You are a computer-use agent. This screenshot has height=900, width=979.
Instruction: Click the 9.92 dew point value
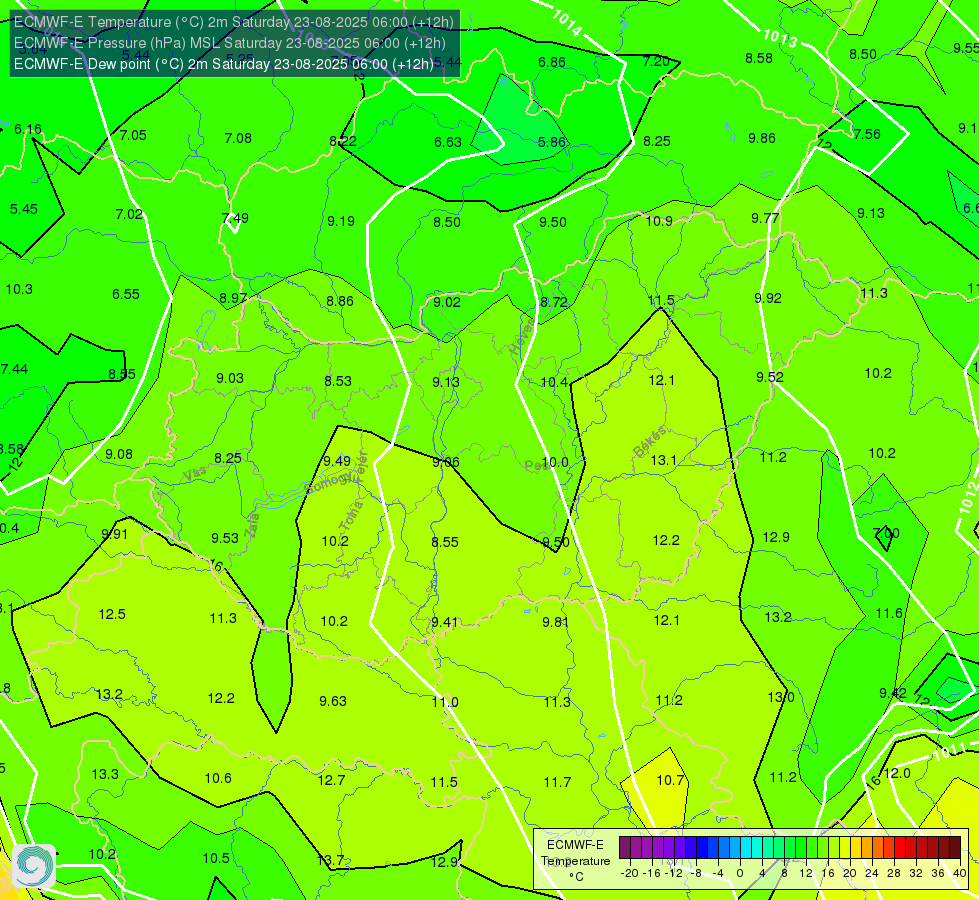coord(768,298)
